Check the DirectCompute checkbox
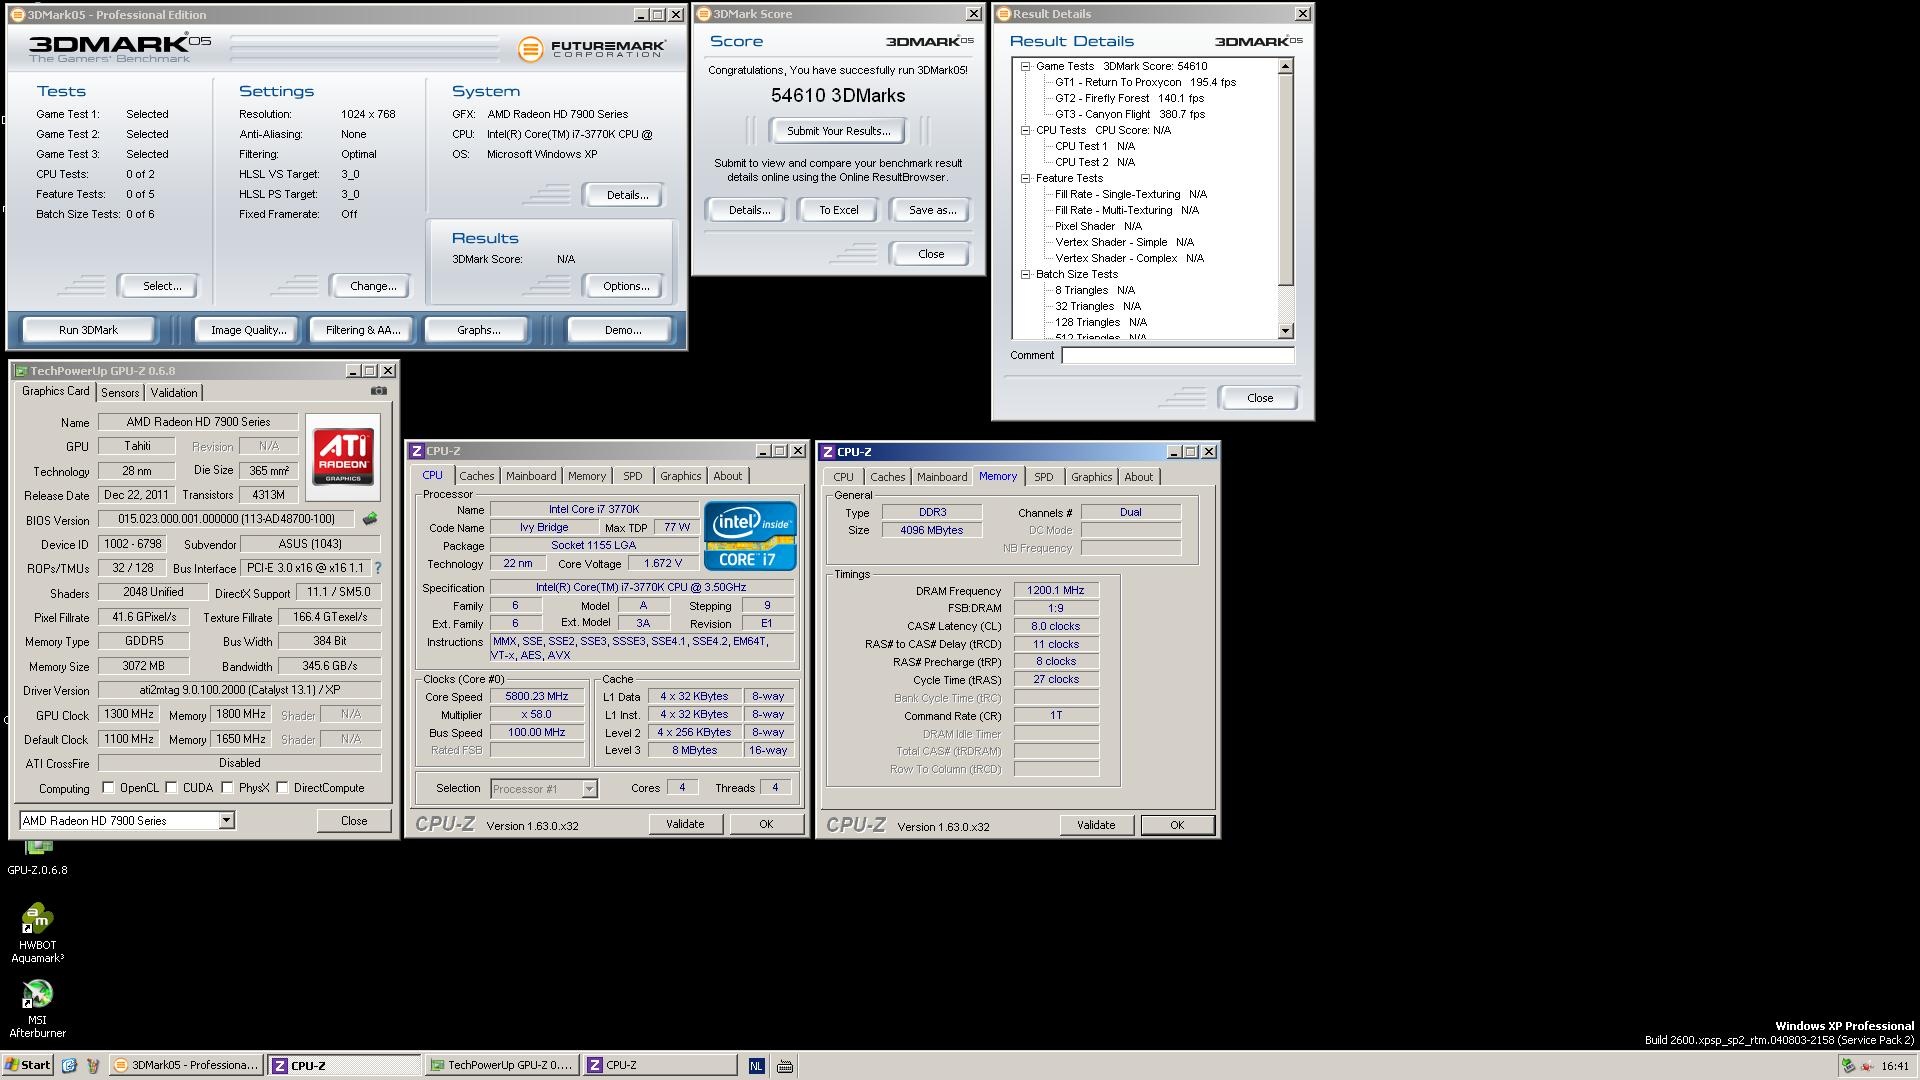The height and width of the screenshot is (1080, 1920). pyautogui.click(x=283, y=788)
